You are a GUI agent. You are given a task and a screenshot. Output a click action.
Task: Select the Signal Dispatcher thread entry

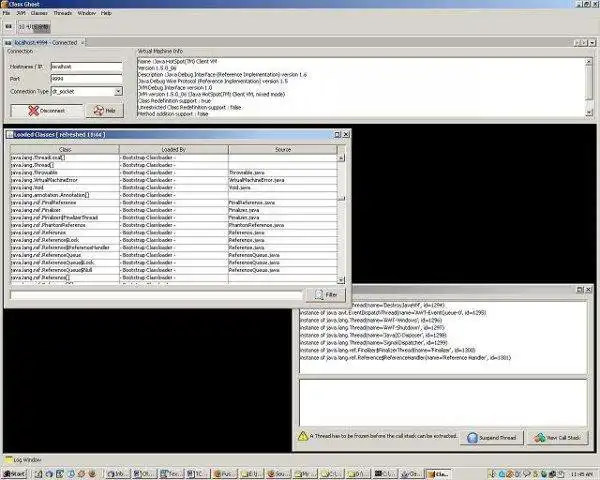373,343
